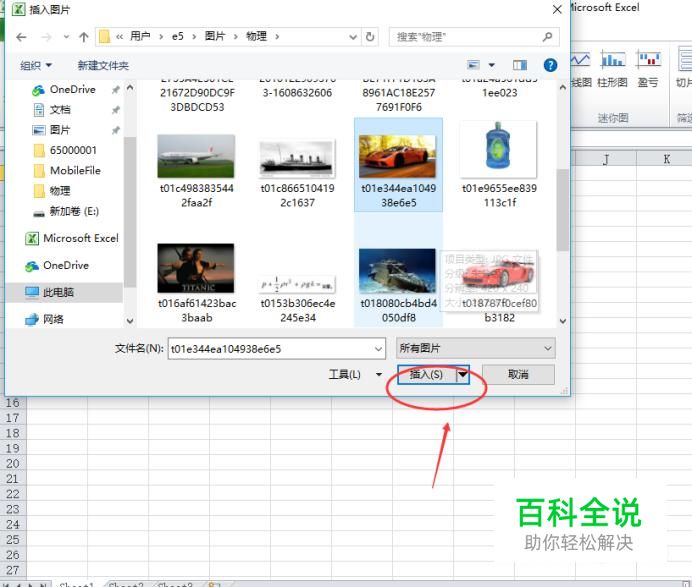Open recent locations dropdown arrow

pos(66,37)
